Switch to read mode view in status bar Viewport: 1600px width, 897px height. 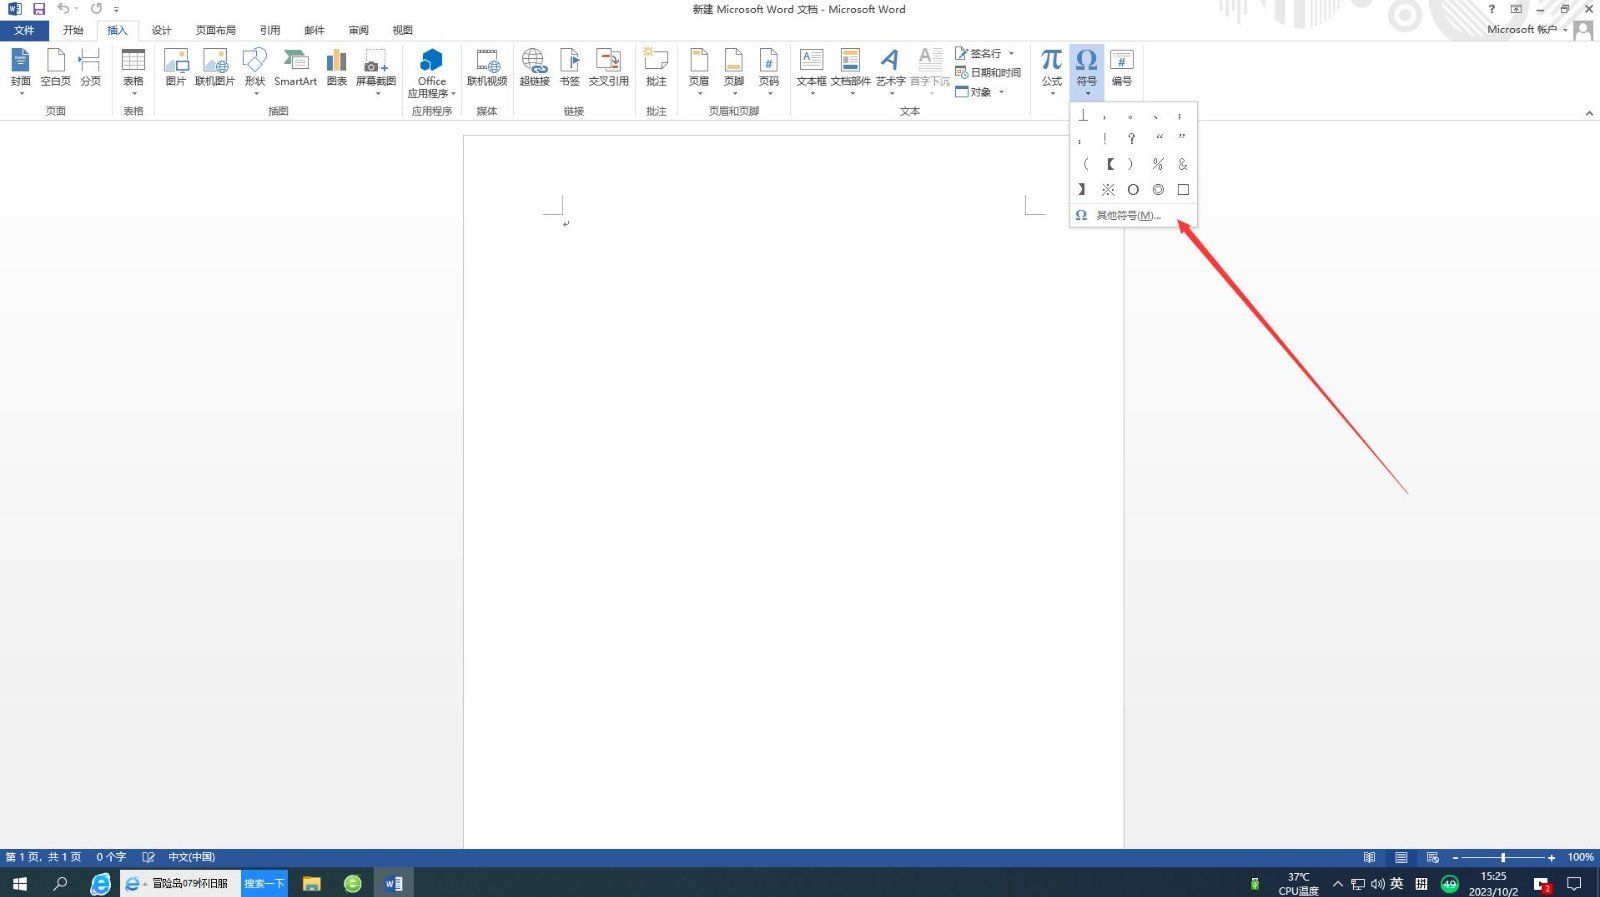(1369, 857)
